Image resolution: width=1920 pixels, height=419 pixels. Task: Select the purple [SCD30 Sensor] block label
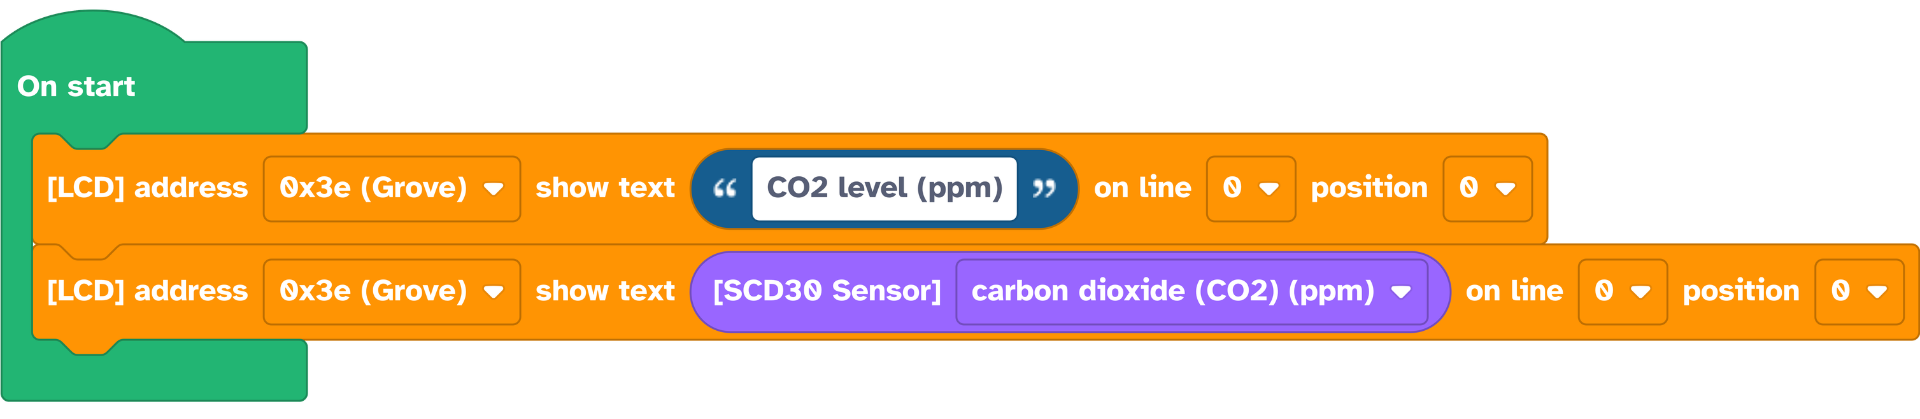click(x=826, y=291)
